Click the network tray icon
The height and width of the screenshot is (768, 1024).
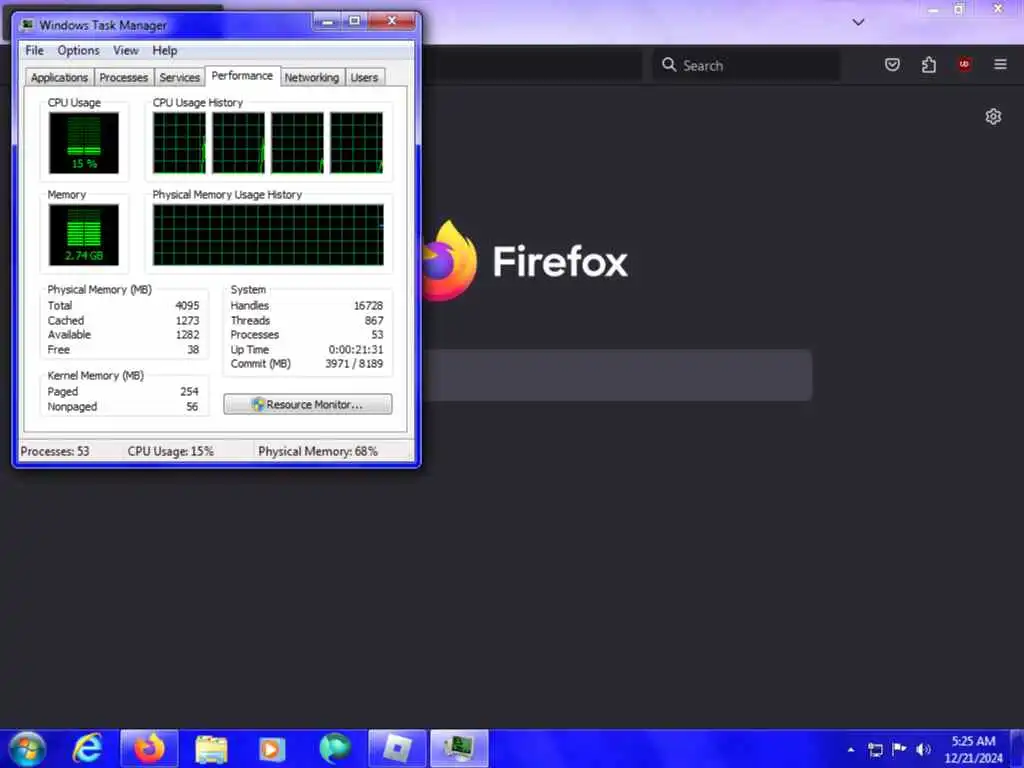pos(875,750)
